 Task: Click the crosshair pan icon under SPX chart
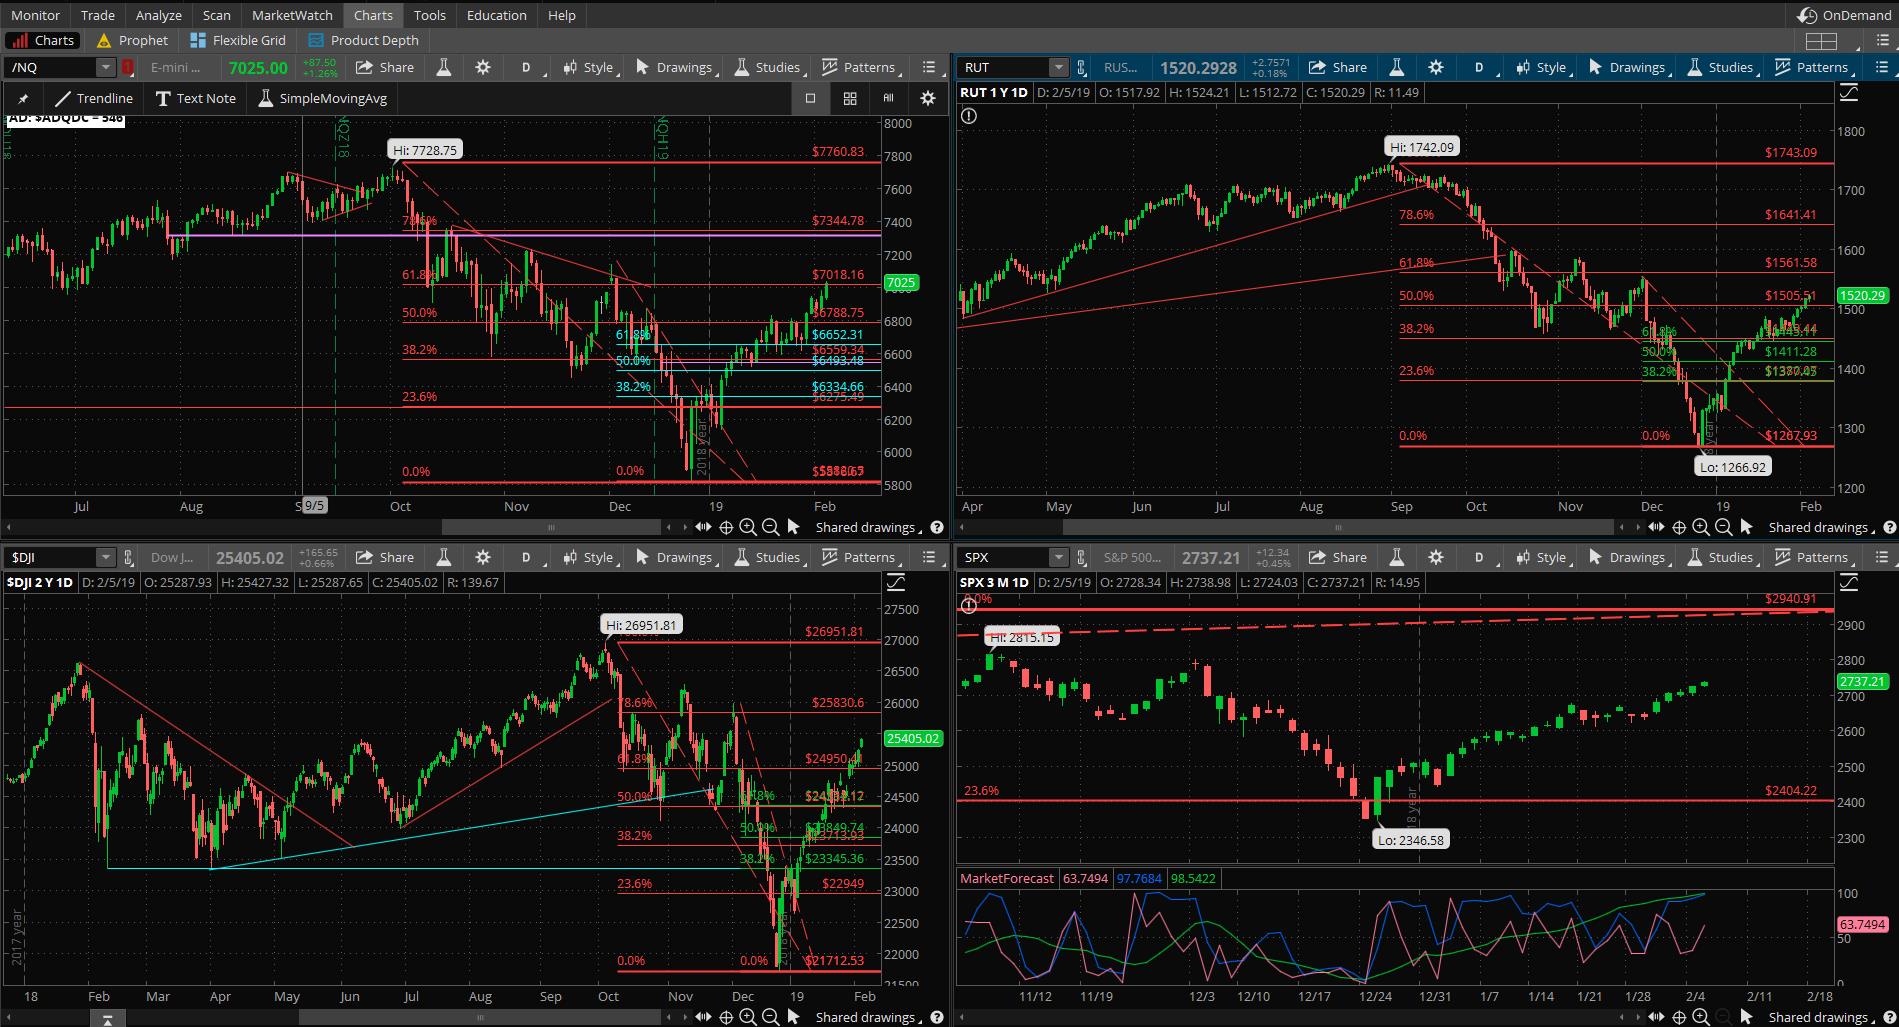coord(1679,1017)
